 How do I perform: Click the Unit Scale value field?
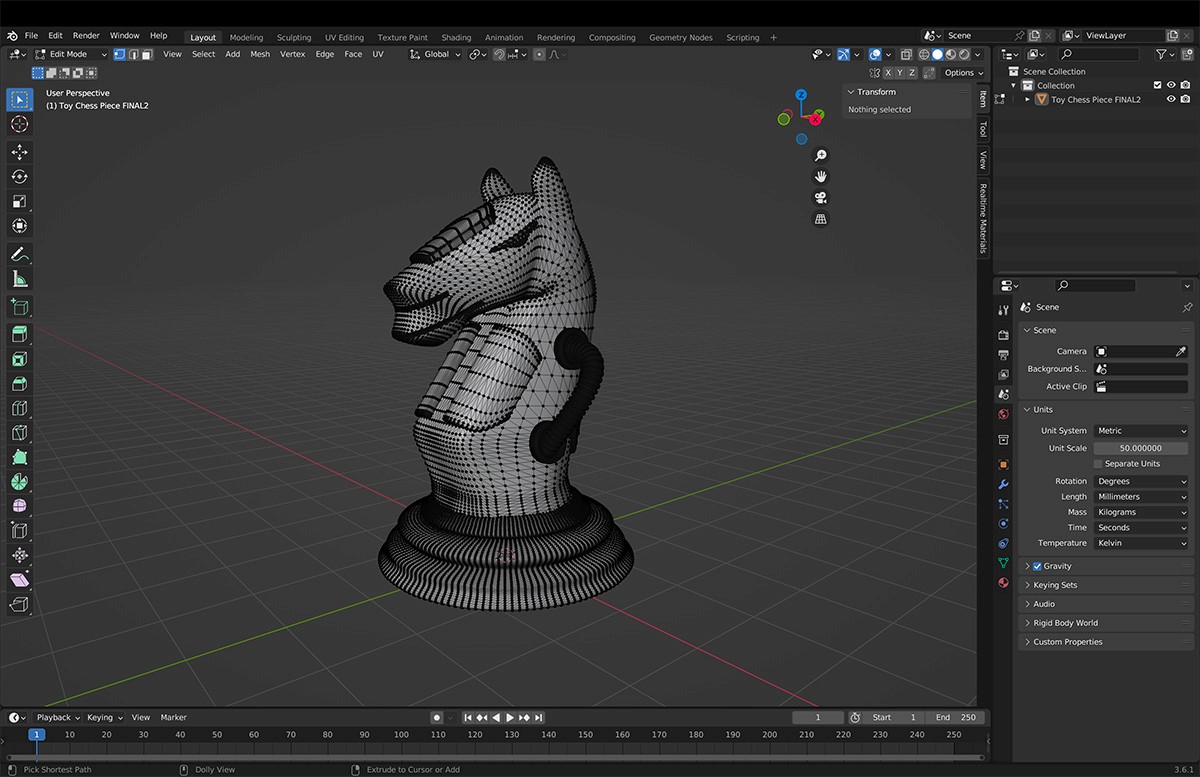pos(1140,448)
